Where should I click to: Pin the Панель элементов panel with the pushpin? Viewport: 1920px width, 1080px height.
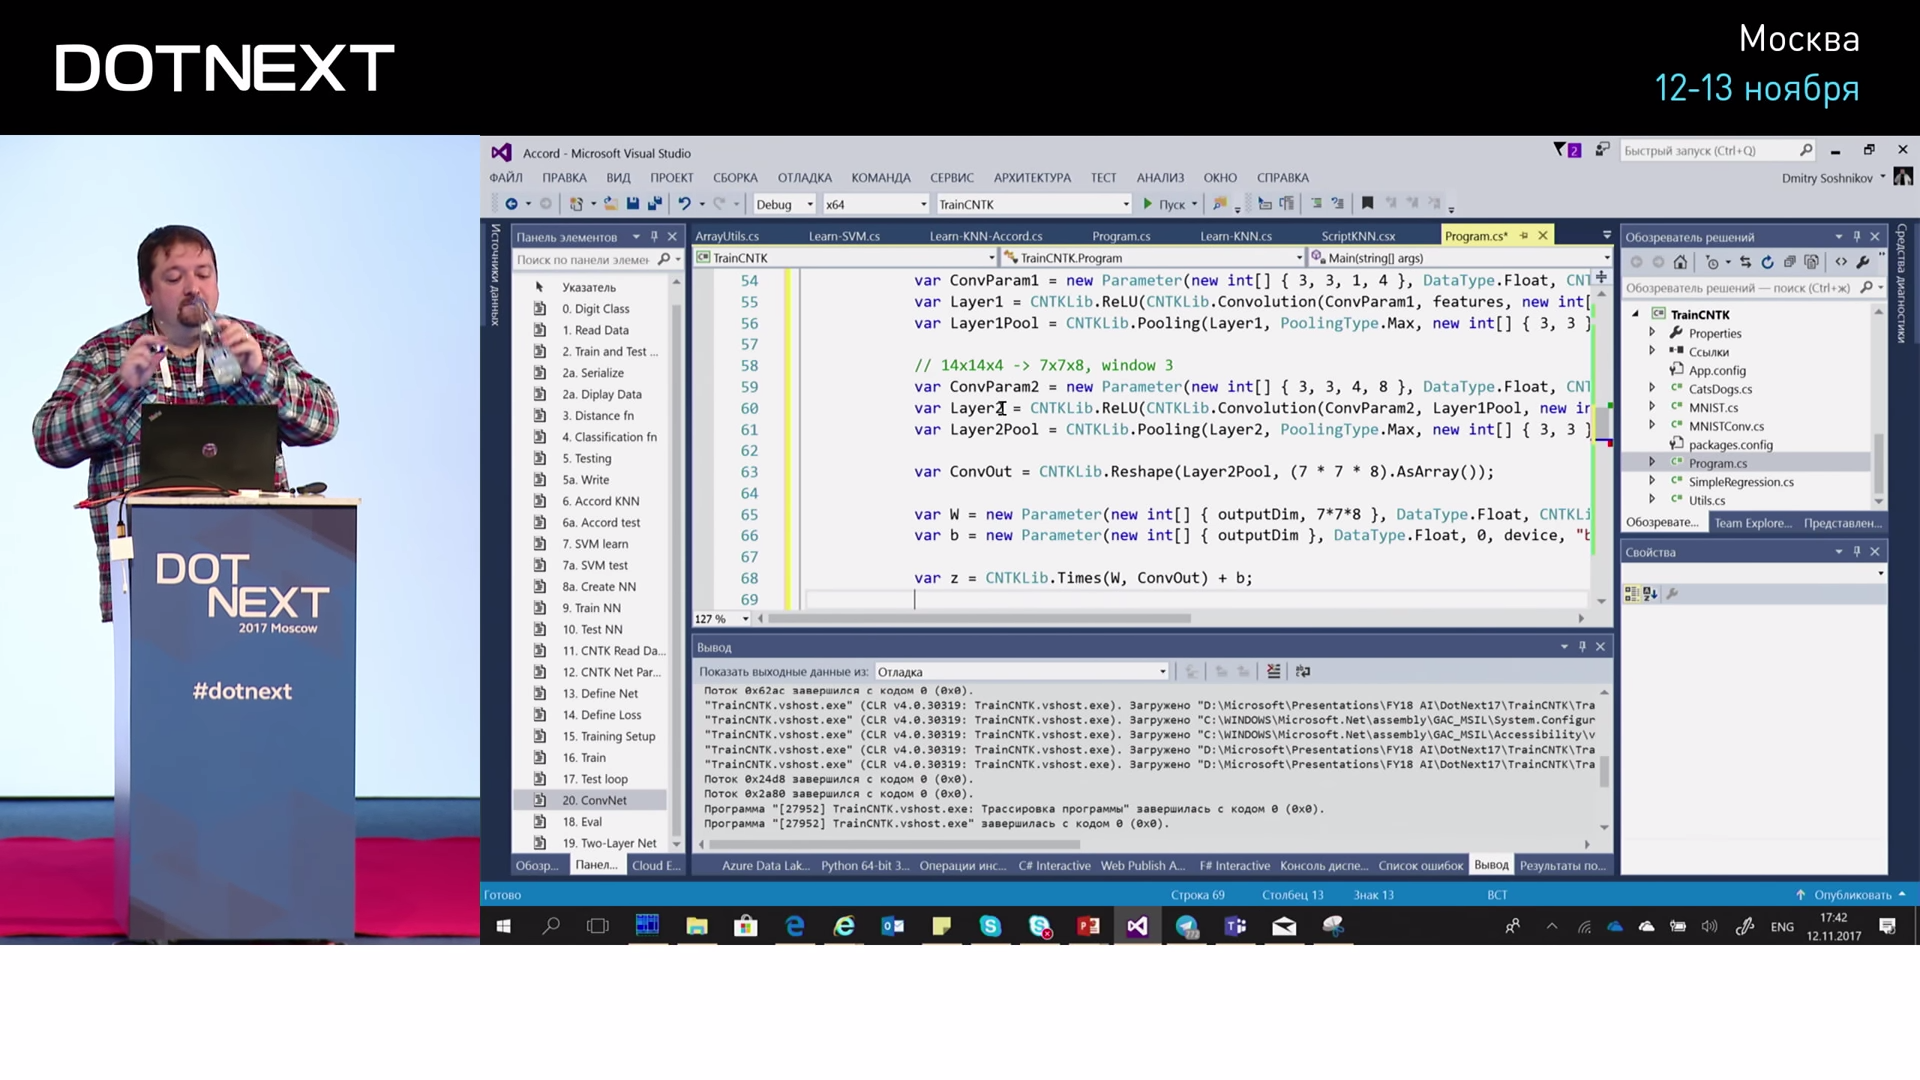[x=654, y=237]
